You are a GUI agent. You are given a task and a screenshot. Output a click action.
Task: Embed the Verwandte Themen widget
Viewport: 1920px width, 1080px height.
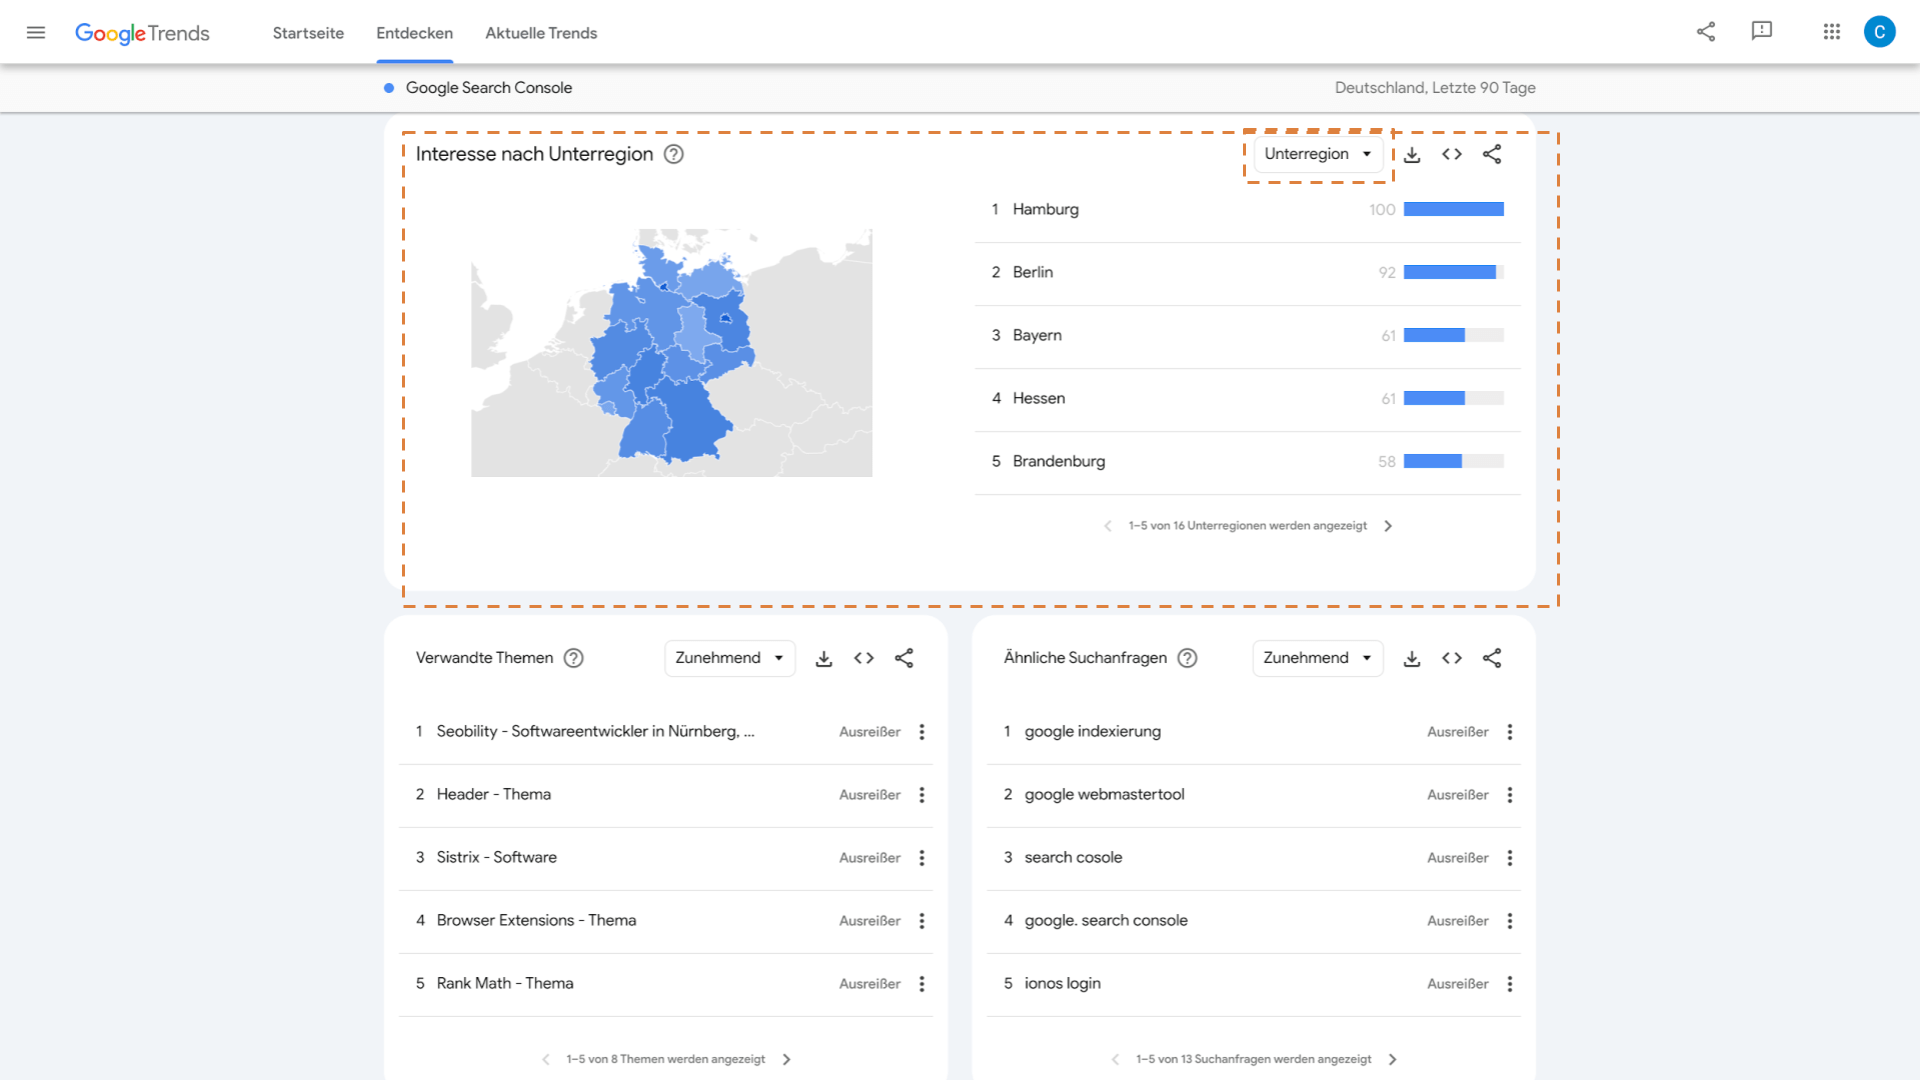[864, 658]
